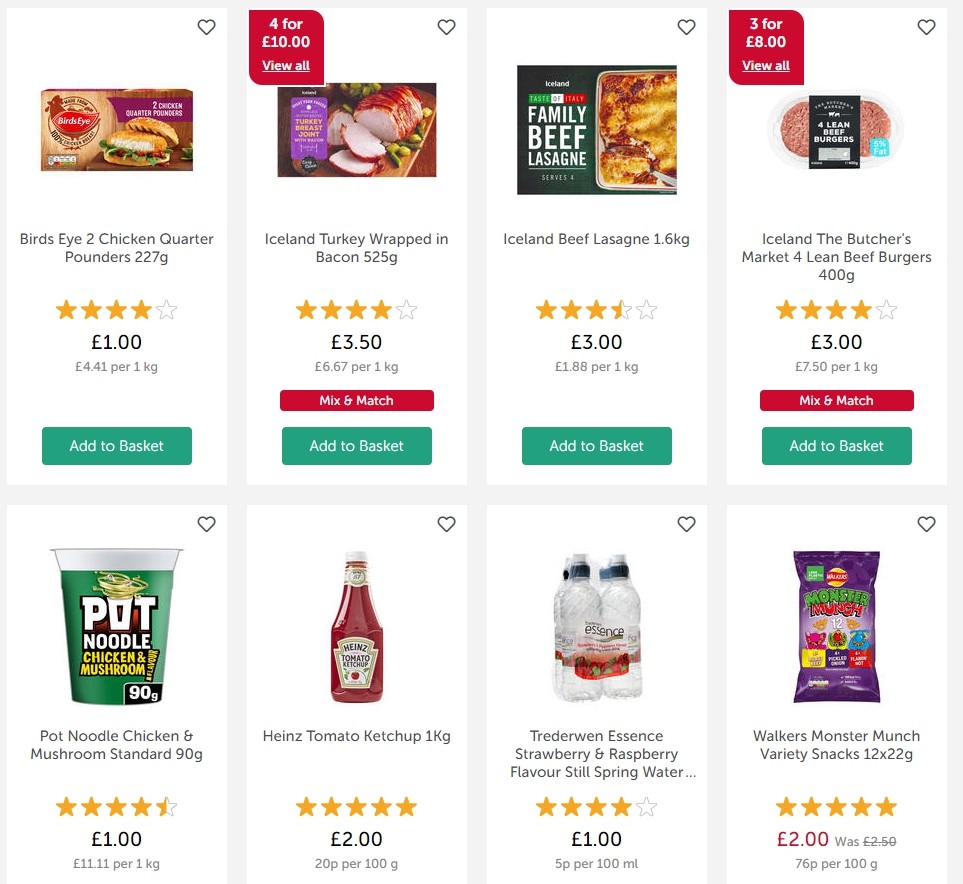Add Heinz Tomato Ketchup to basket
Viewport: 963px width, 884px height.
click(356, 880)
